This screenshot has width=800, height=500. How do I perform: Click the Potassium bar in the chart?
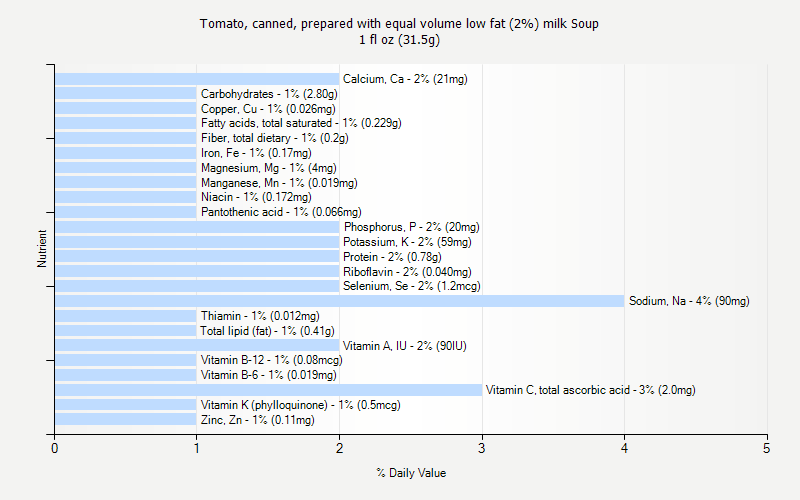tap(197, 242)
